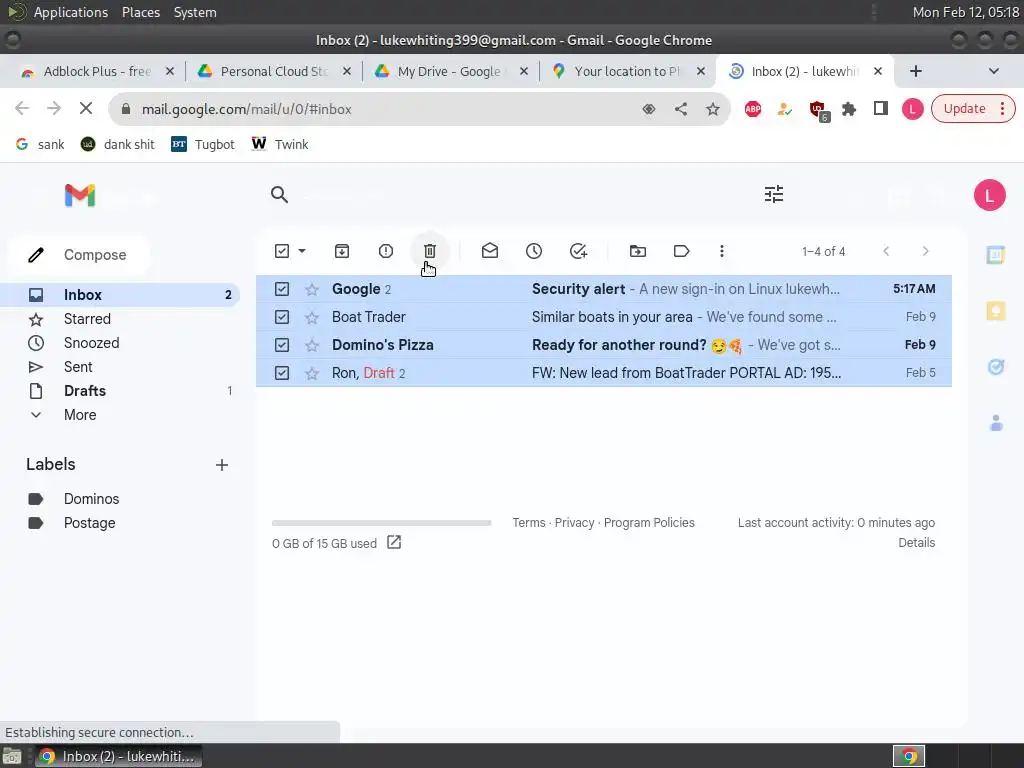1024x768 pixels.
Task: Delete selected emails with trash icon
Action: click(430, 251)
